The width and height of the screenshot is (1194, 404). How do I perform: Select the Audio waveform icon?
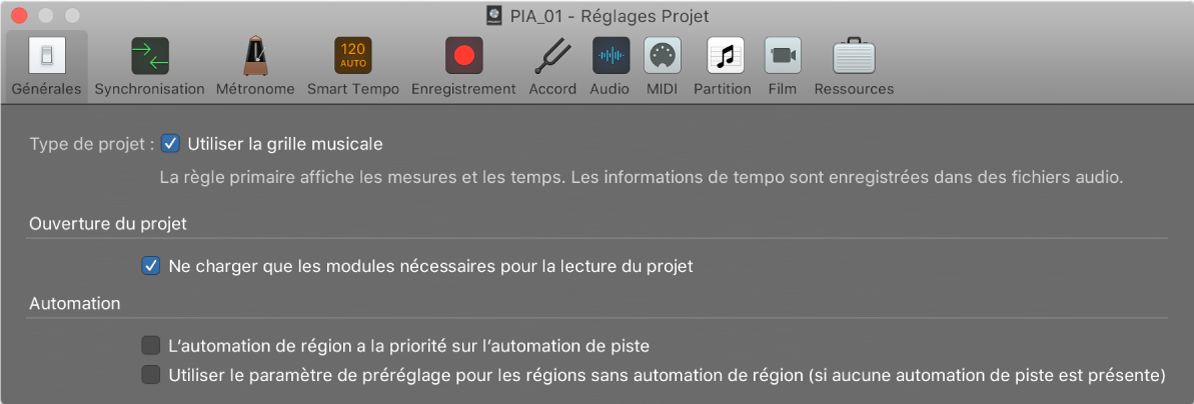pos(610,56)
